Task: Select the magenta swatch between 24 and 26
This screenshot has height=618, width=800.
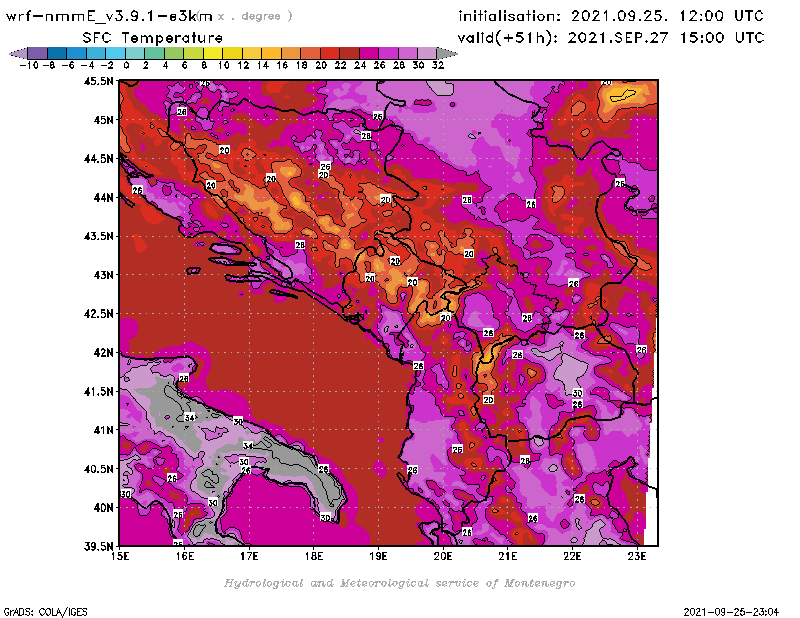Action: [x=368, y=54]
